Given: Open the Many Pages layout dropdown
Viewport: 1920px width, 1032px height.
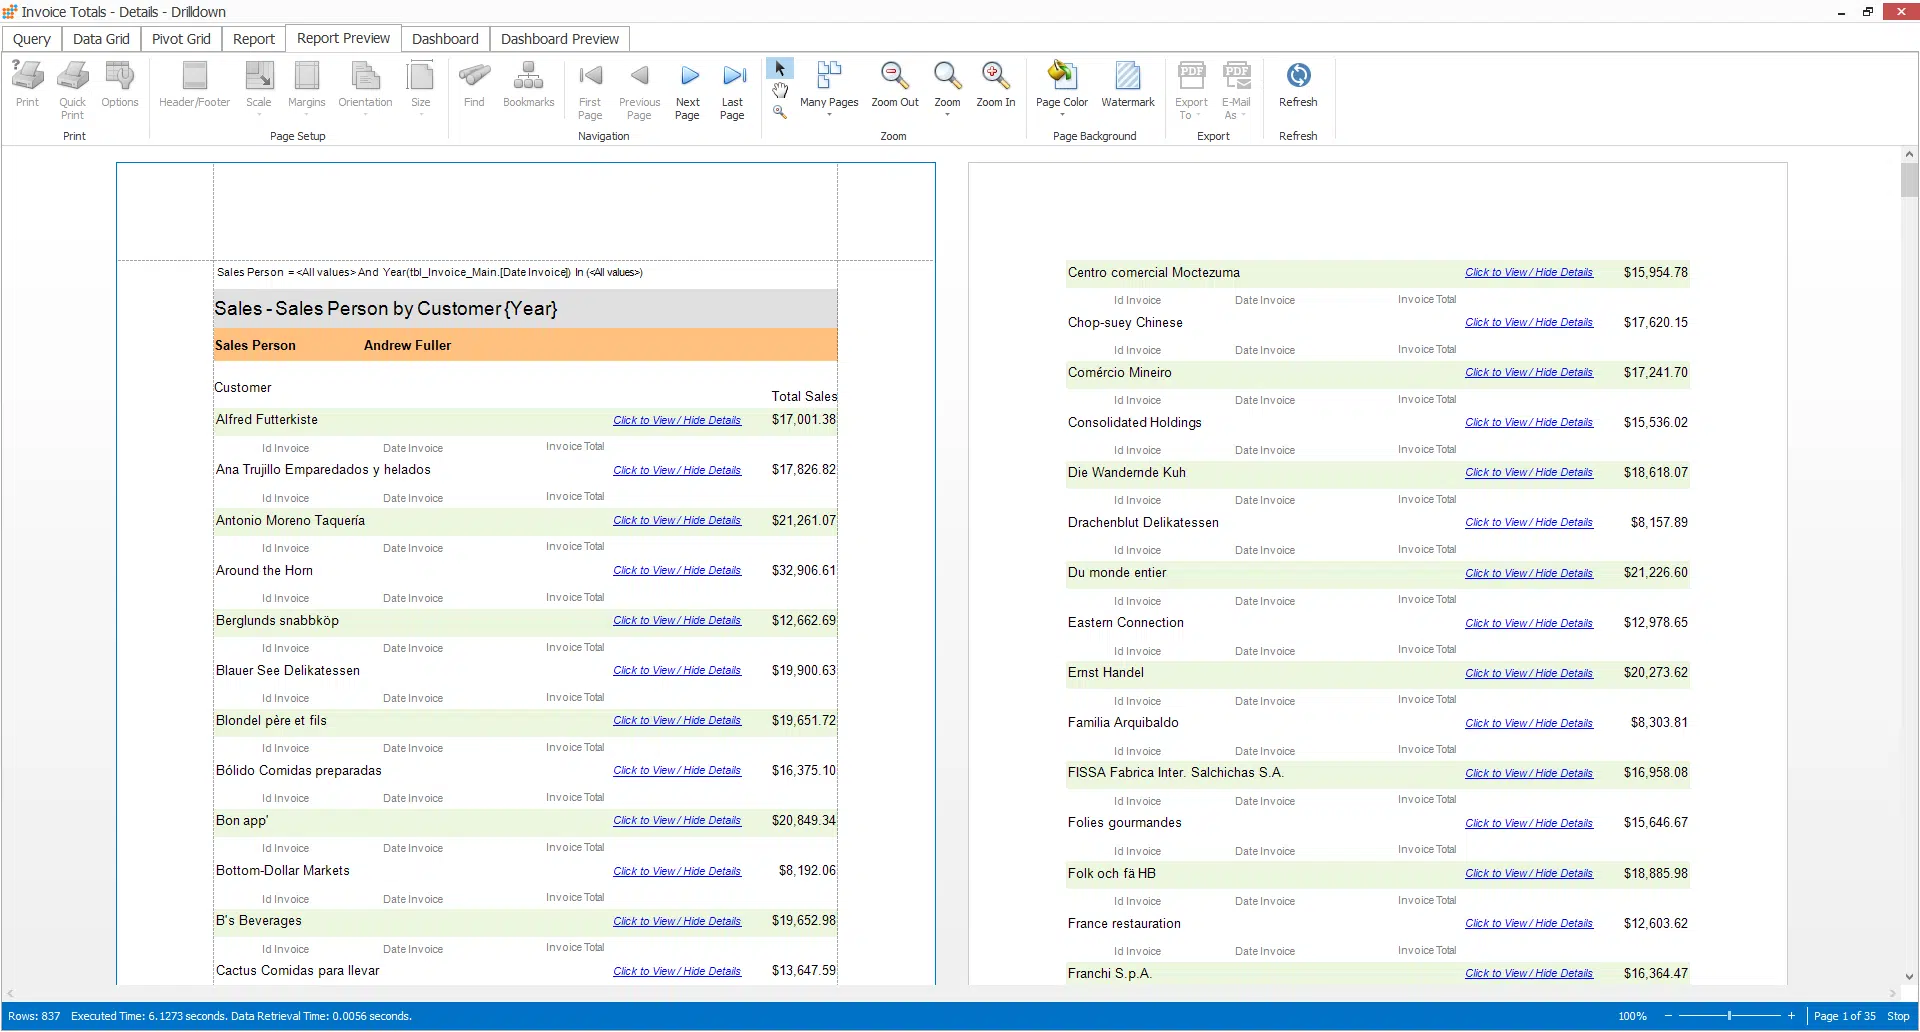Looking at the screenshot, I should point(829,88).
